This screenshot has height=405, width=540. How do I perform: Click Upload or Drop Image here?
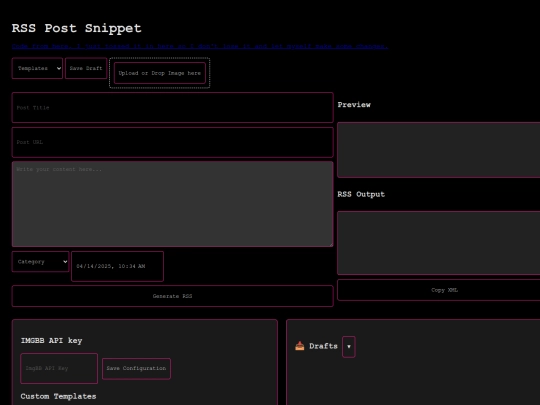[x=160, y=73]
